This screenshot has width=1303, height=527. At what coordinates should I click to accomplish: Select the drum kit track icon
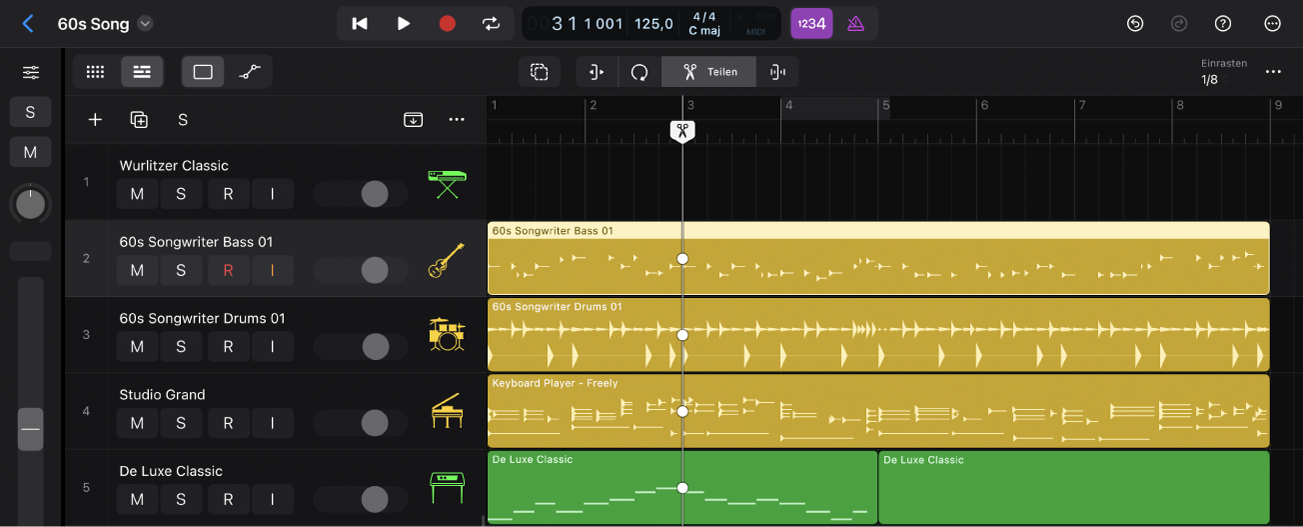446,334
